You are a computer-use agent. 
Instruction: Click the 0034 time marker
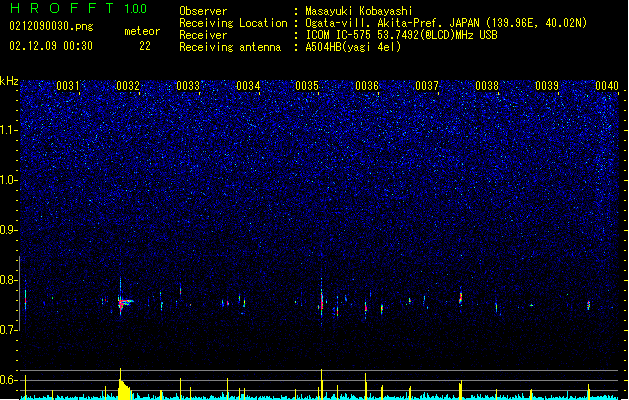coord(248,86)
